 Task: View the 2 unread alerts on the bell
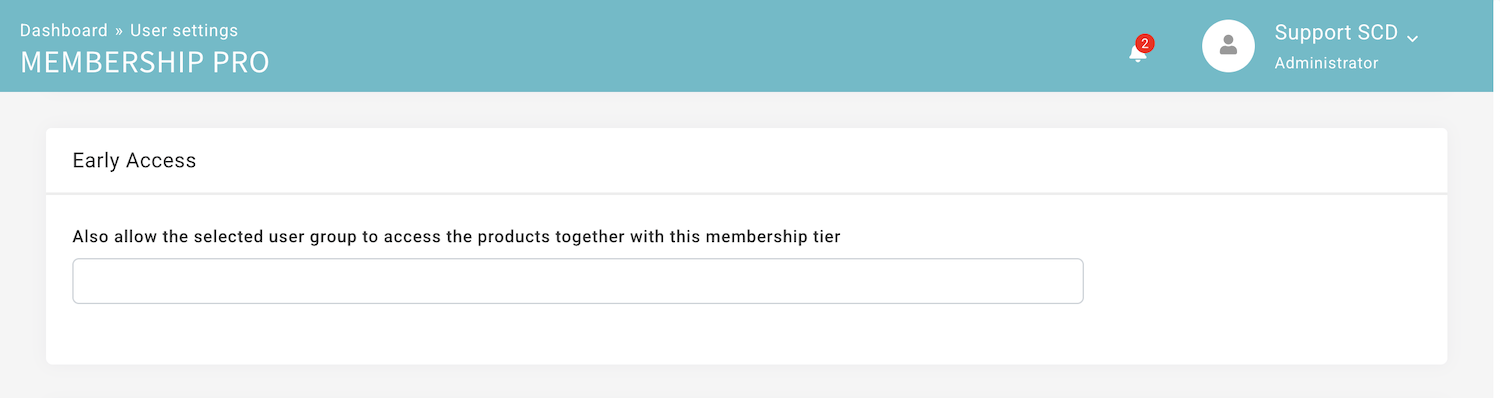1145,43
